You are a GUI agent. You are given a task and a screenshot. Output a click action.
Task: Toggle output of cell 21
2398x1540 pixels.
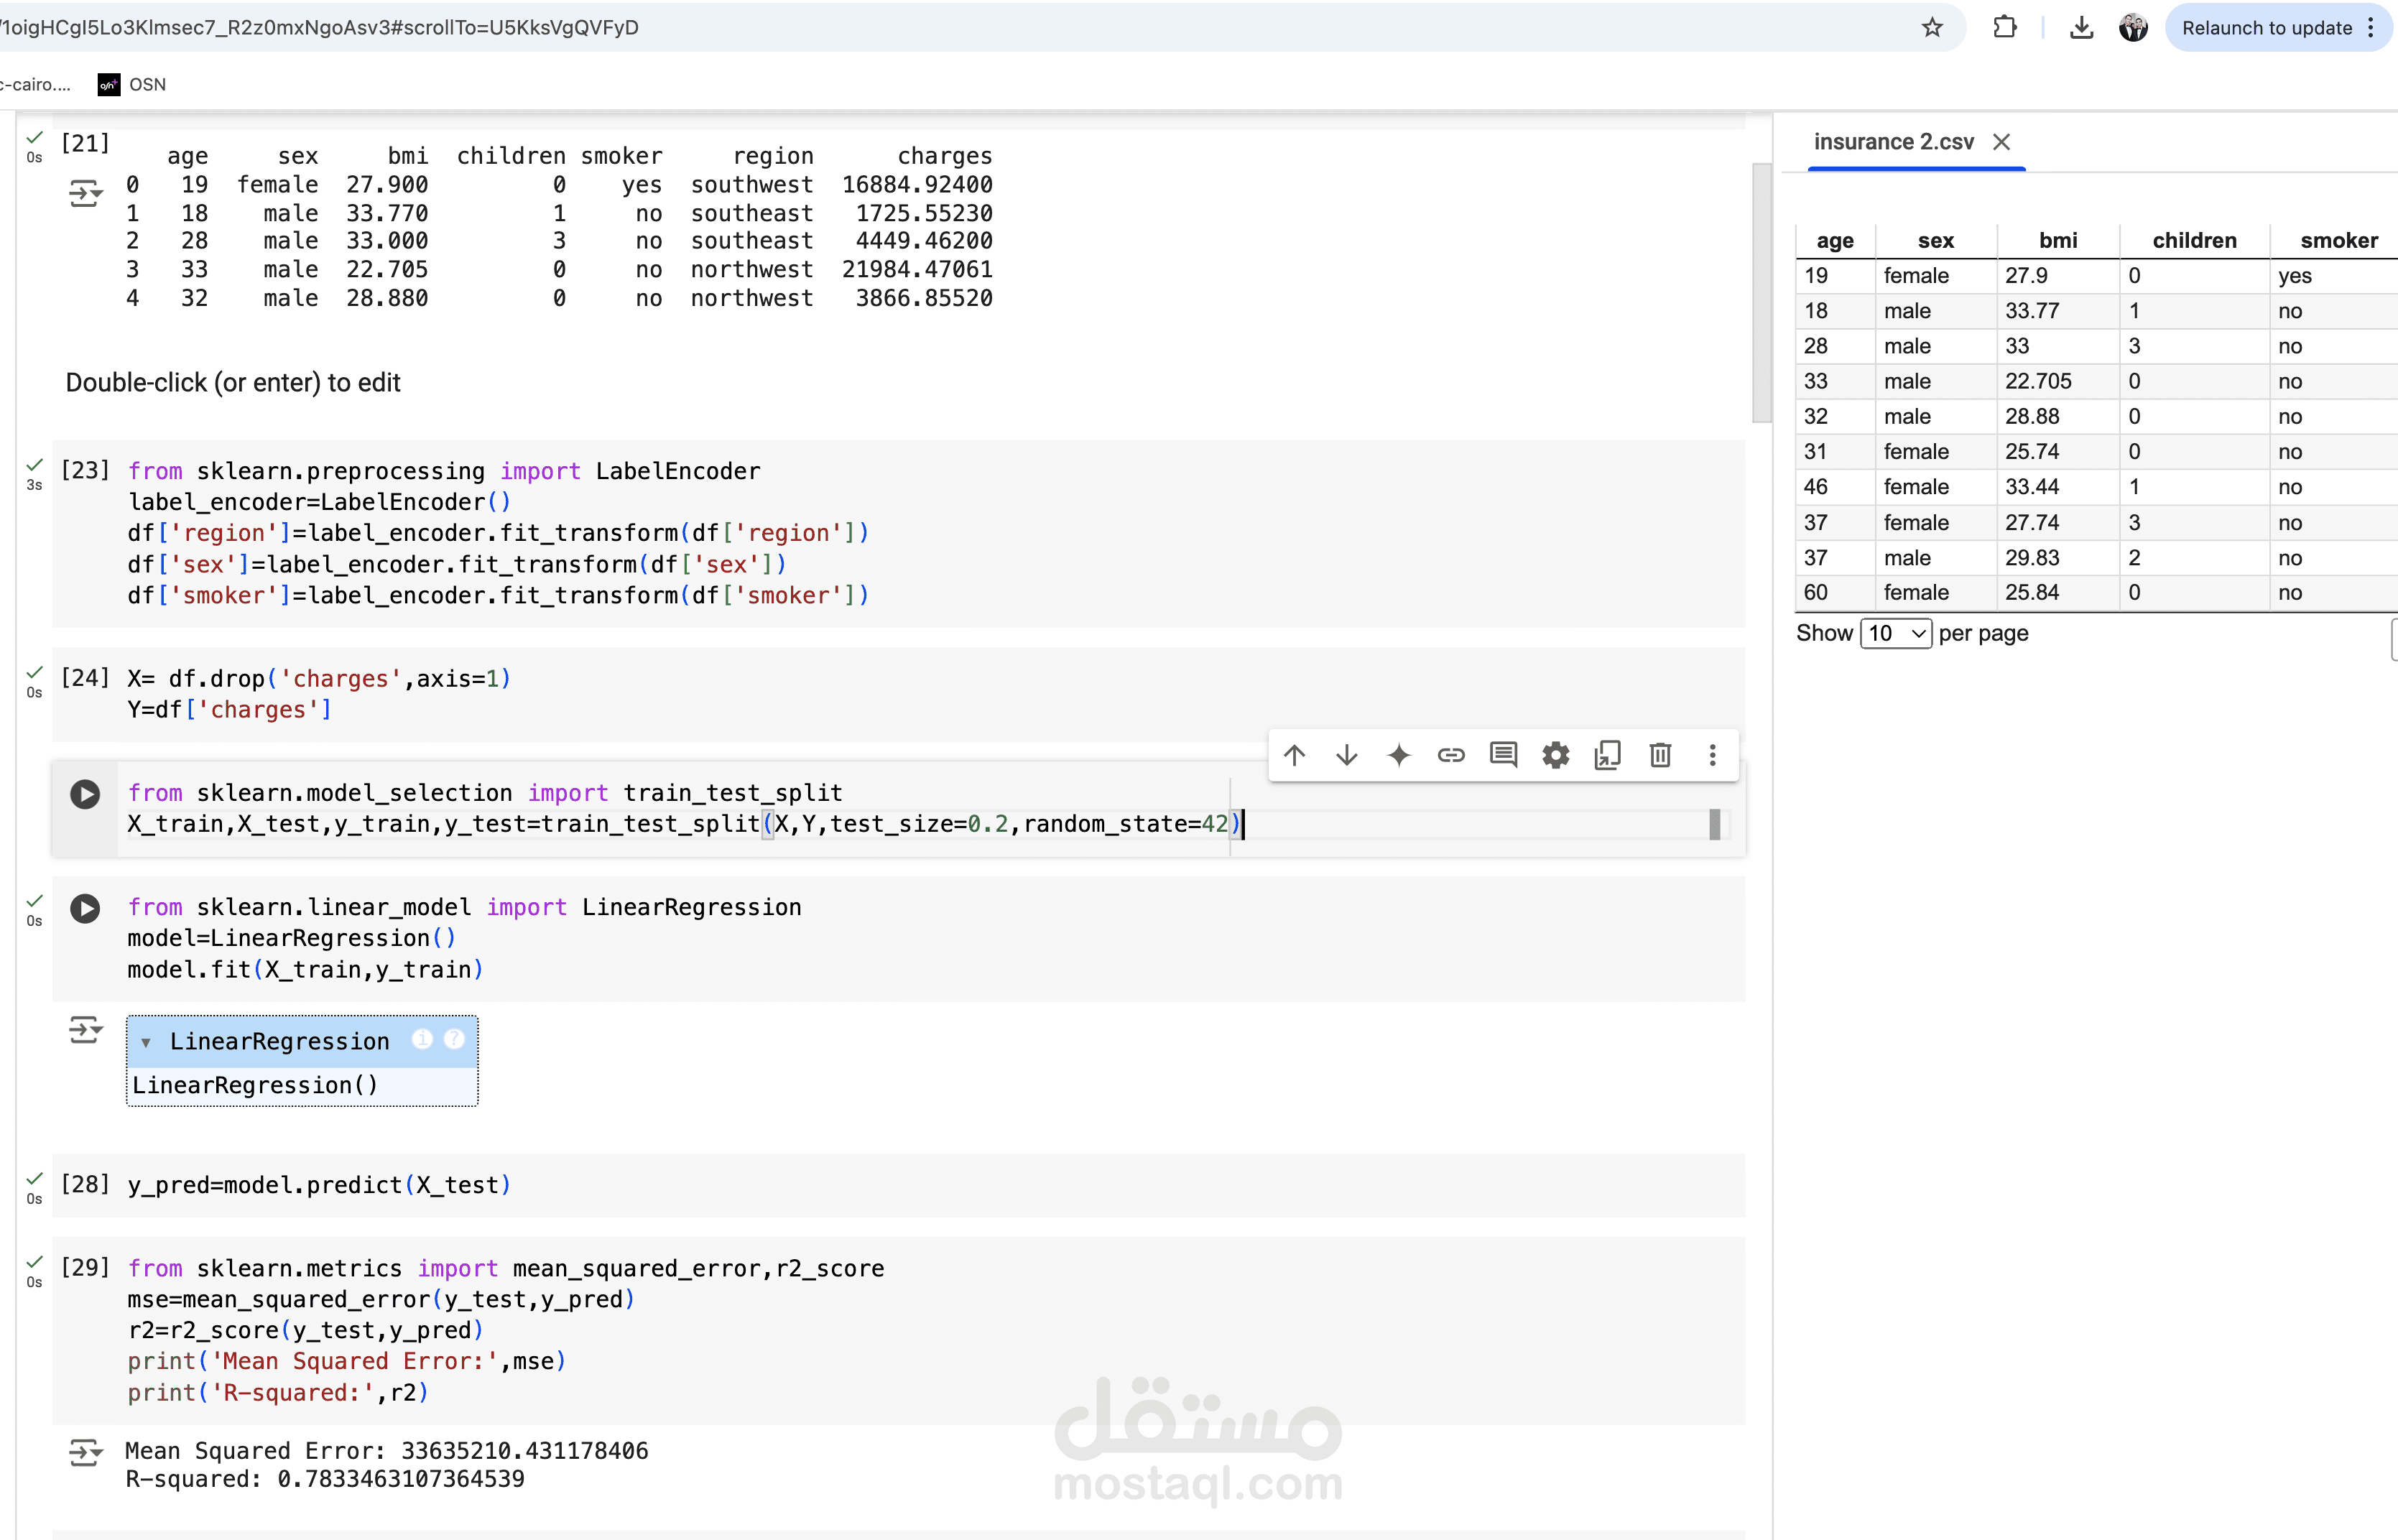click(85, 192)
